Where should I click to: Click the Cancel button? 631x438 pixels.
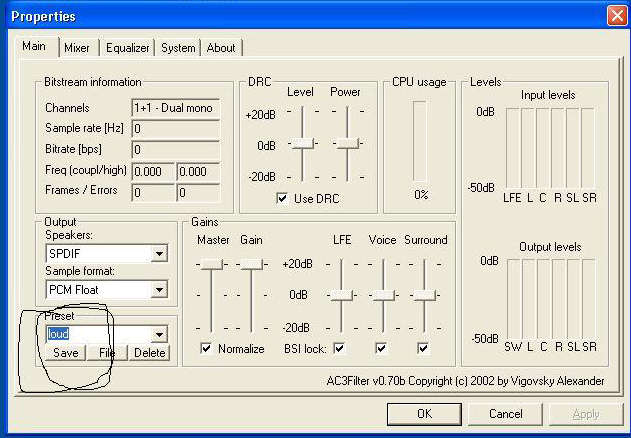click(x=505, y=413)
